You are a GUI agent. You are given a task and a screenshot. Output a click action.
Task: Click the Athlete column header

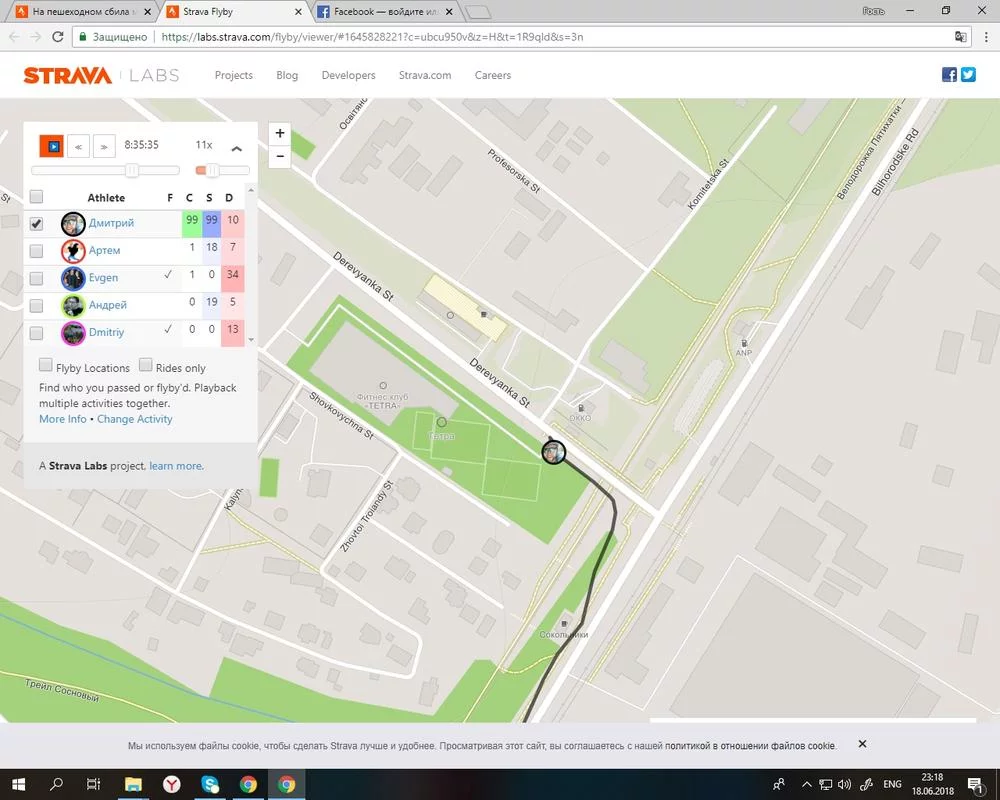(106, 198)
